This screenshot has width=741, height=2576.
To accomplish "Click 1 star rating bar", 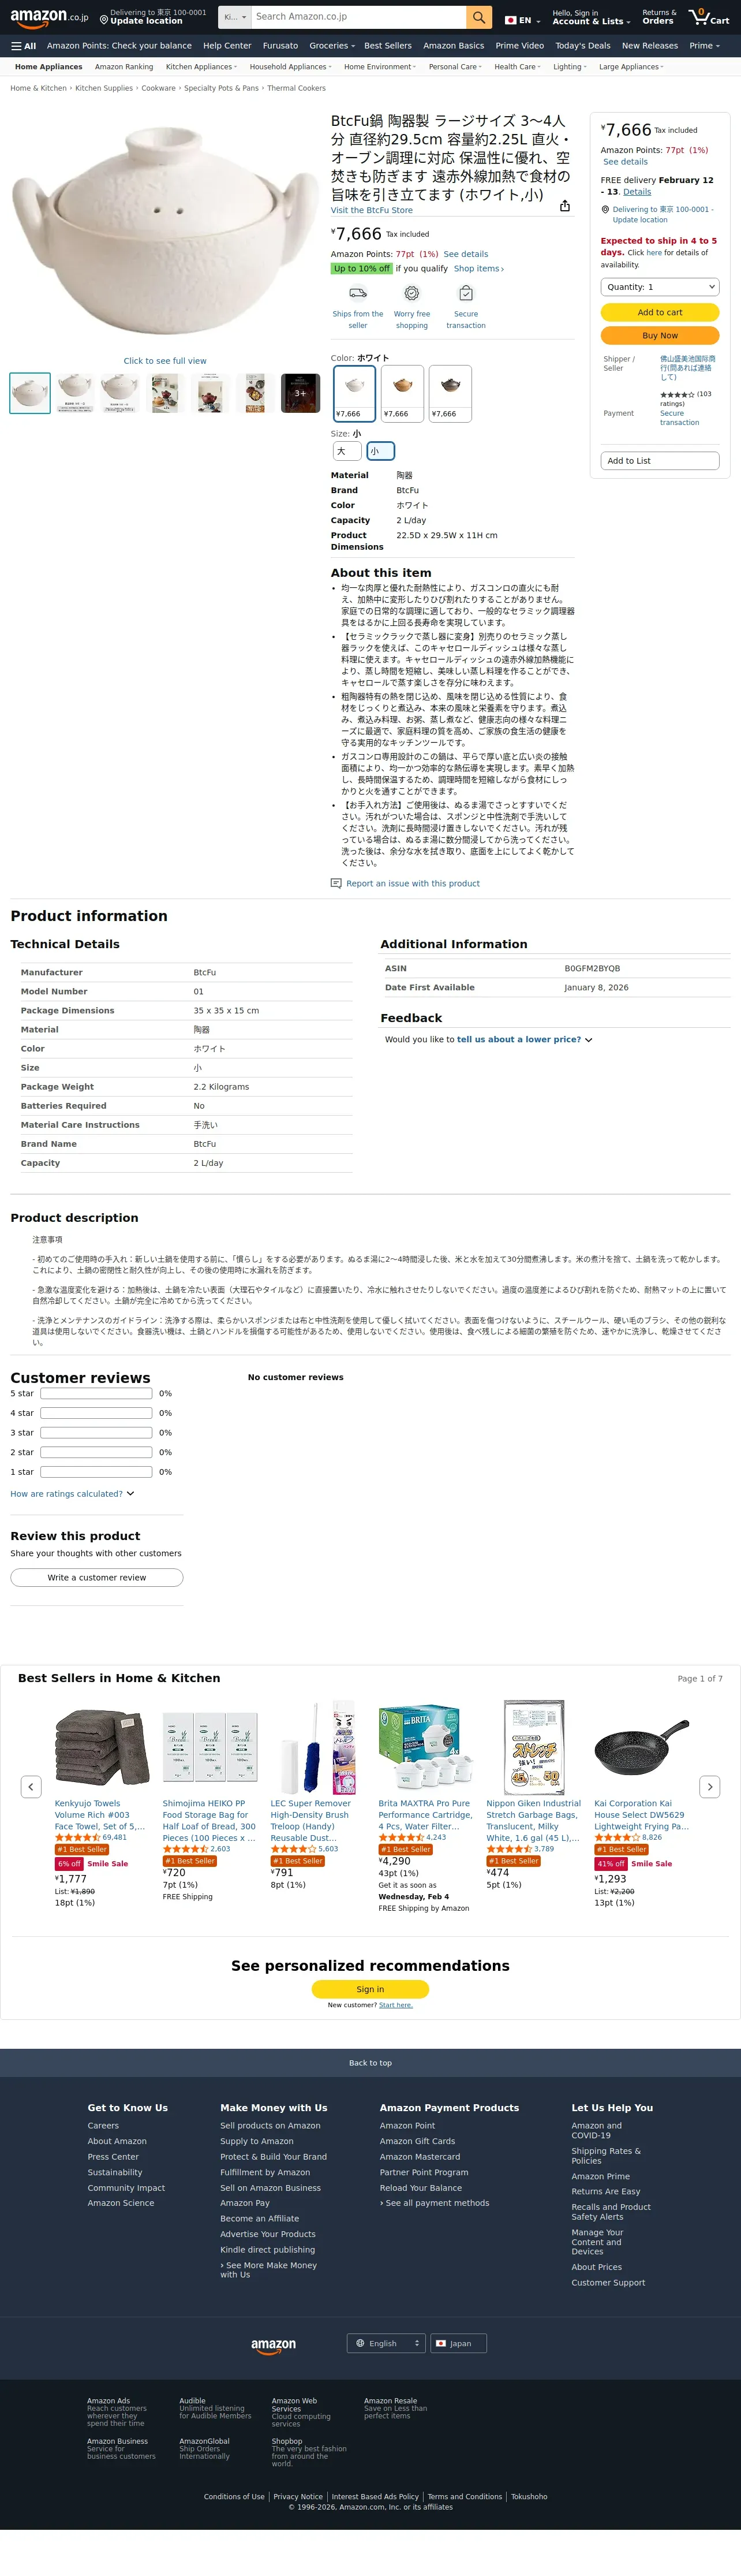I will 96,1472.
